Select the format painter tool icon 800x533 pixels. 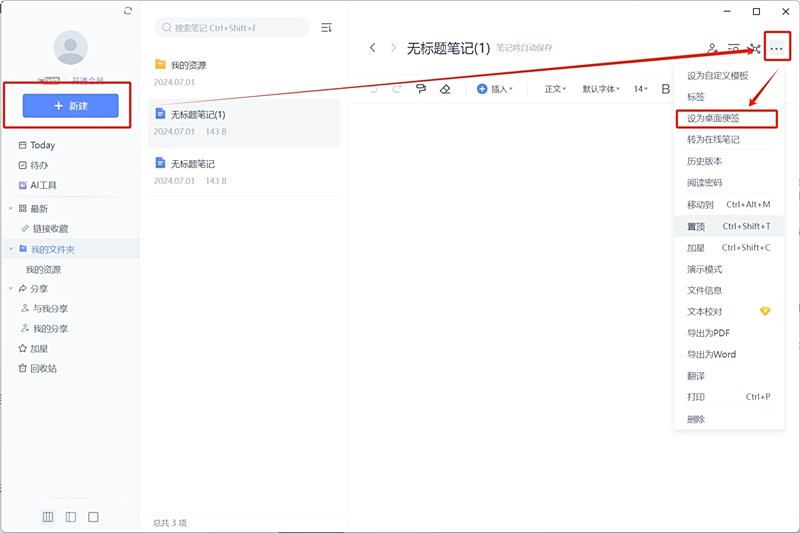click(421, 89)
